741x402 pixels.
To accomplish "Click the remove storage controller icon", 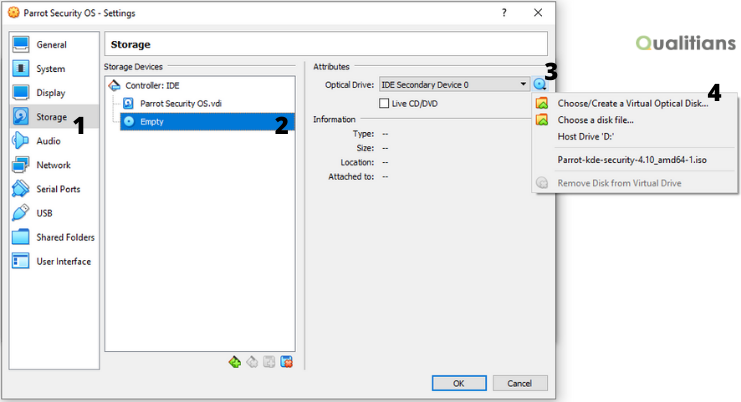I will (x=252, y=362).
